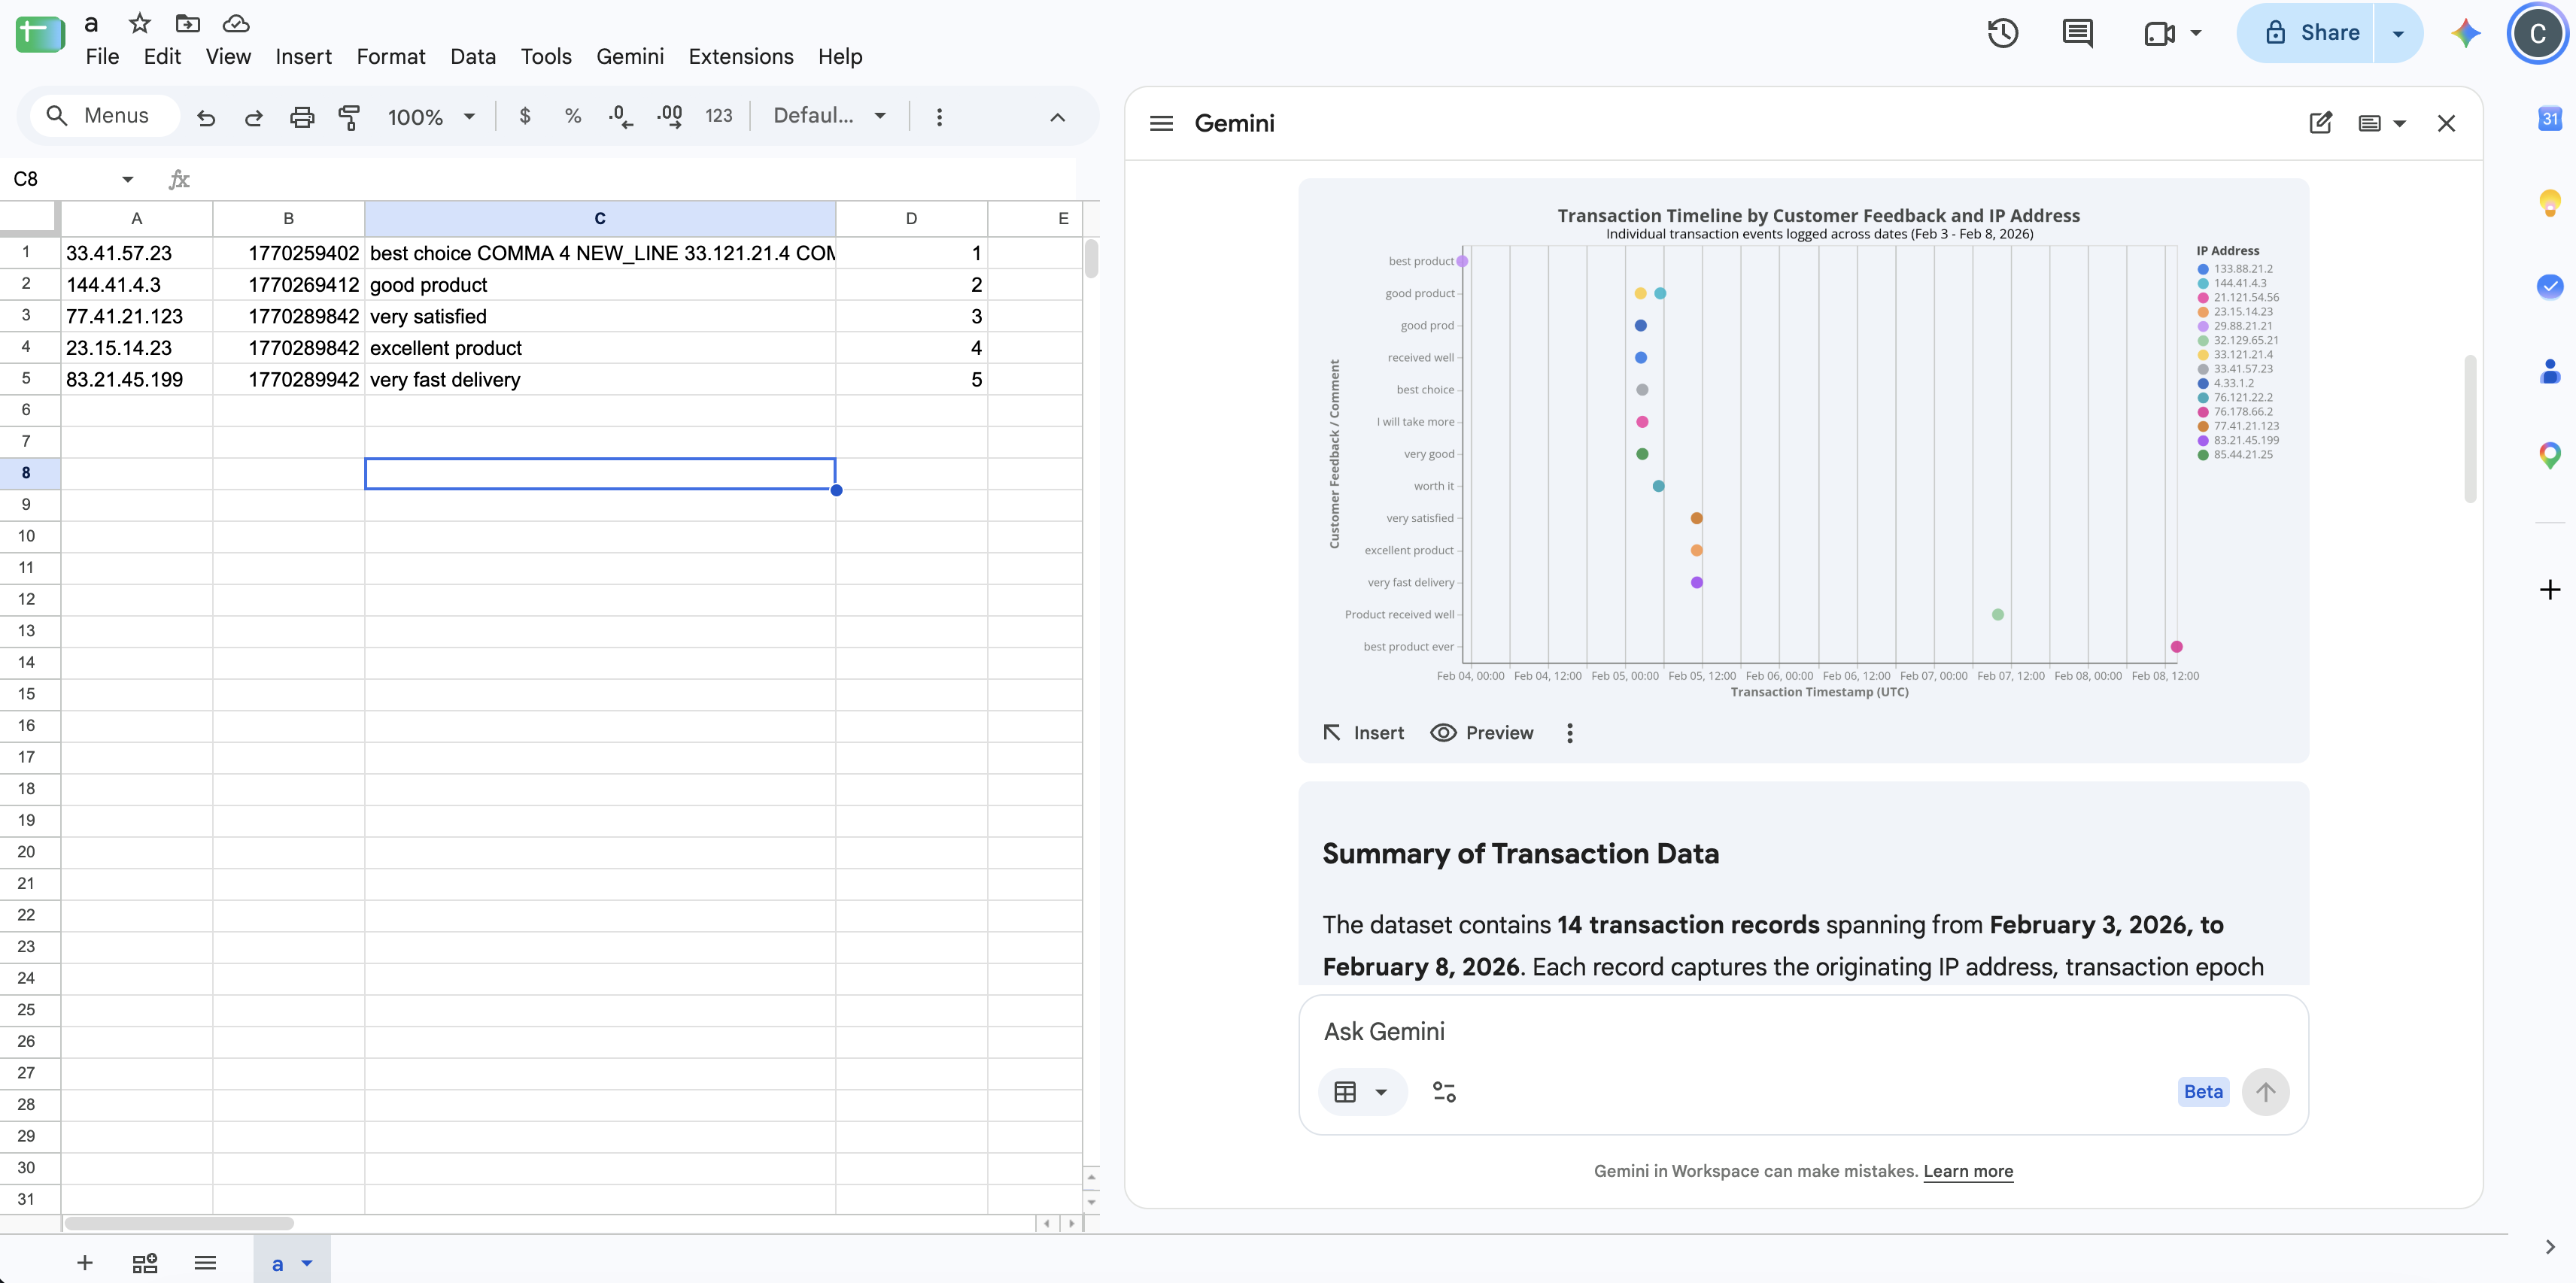Open the Extensions menu

pyautogui.click(x=741, y=57)
